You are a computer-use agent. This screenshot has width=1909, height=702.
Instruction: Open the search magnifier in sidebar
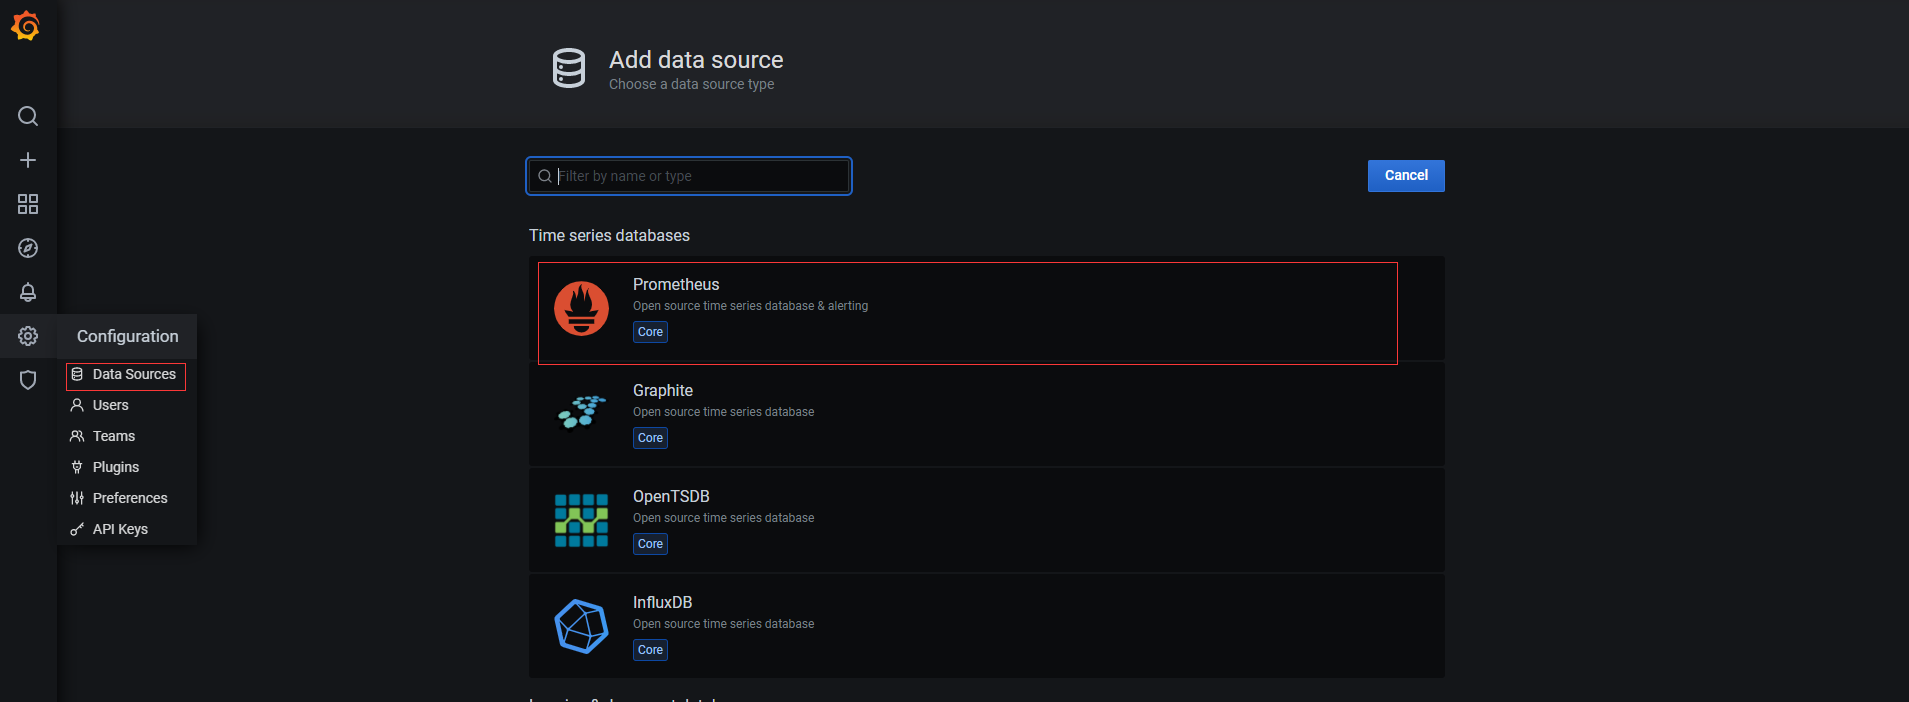pyautogui.click(x=28, y=116)
